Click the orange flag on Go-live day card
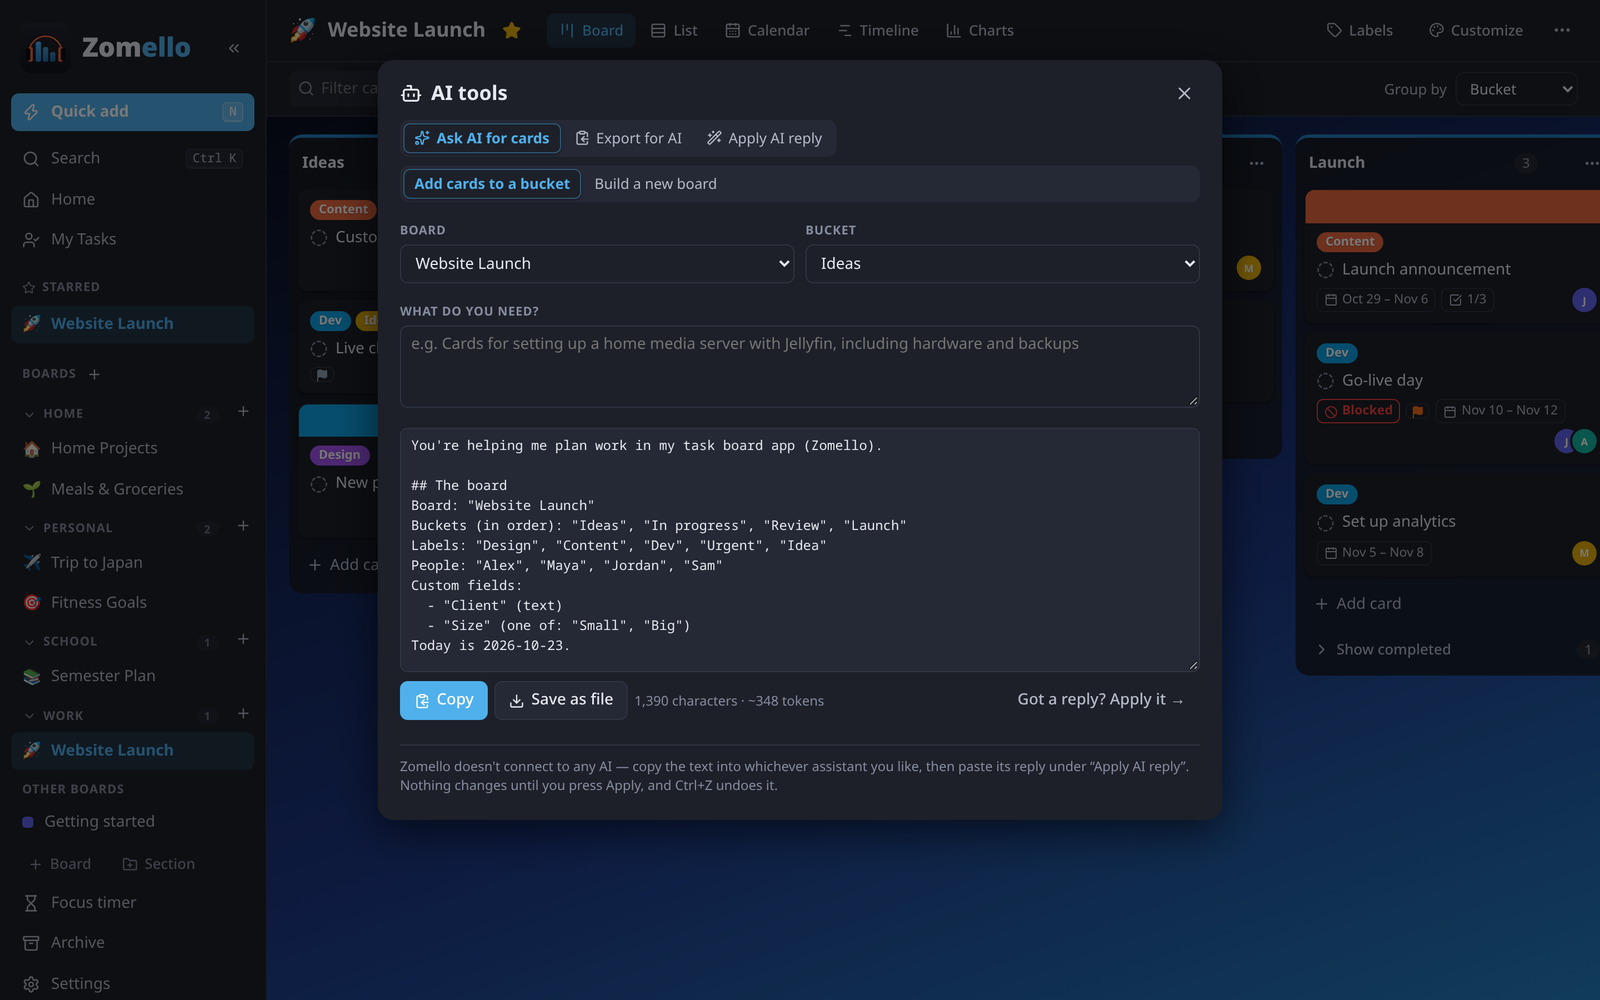1600x1000 pixels. coord(1417,411)
